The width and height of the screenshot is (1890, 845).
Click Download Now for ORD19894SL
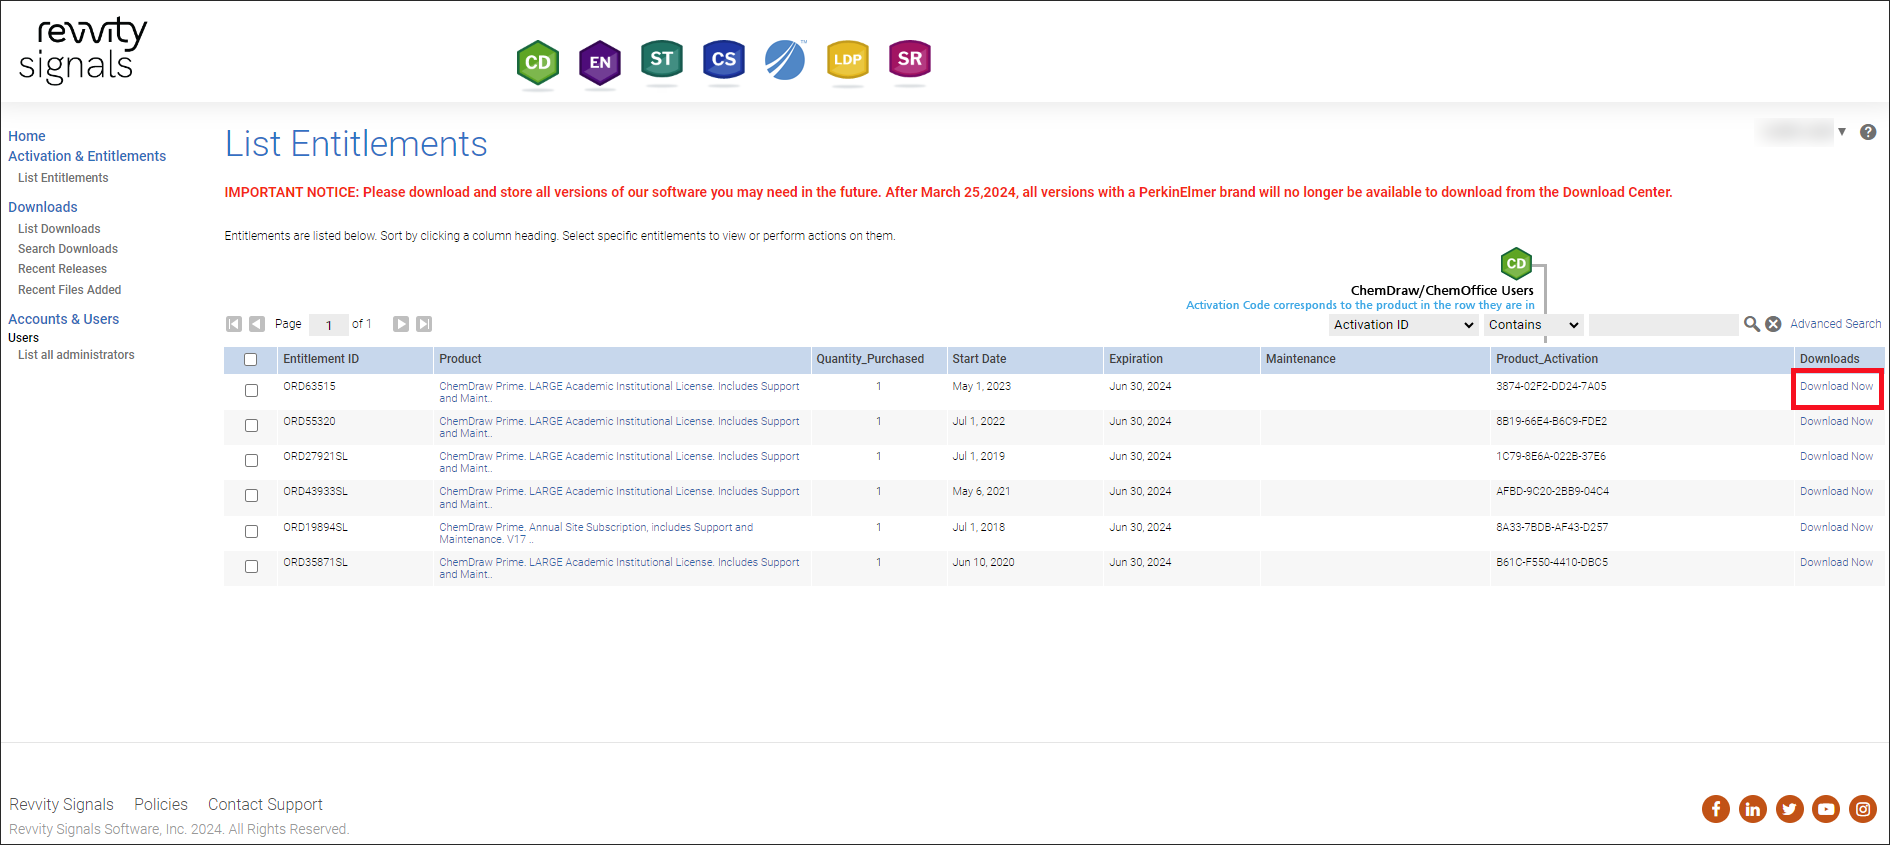click(x=1837, y=527)
